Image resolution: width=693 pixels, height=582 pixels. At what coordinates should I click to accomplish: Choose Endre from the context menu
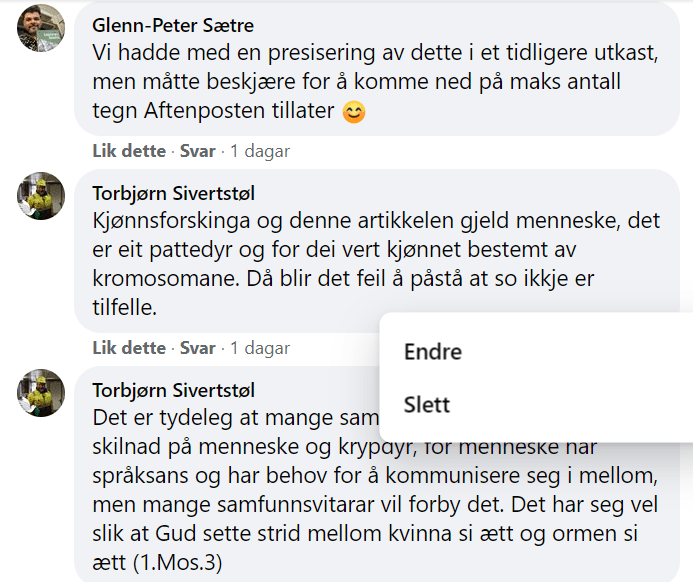(432, 352)
